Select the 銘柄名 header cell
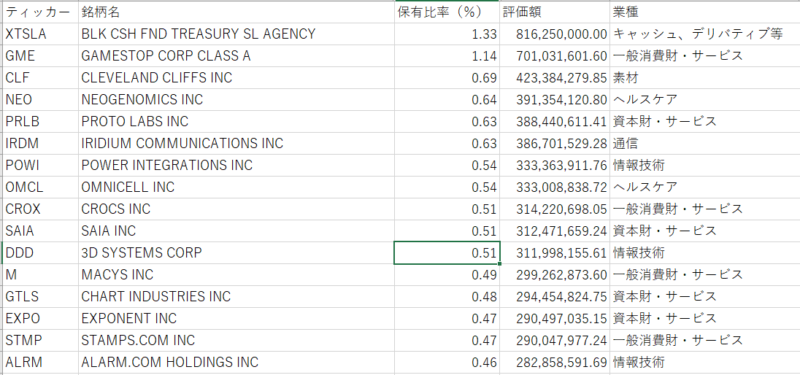The height and width of the screenshot is (375, 800). (236, 12)
